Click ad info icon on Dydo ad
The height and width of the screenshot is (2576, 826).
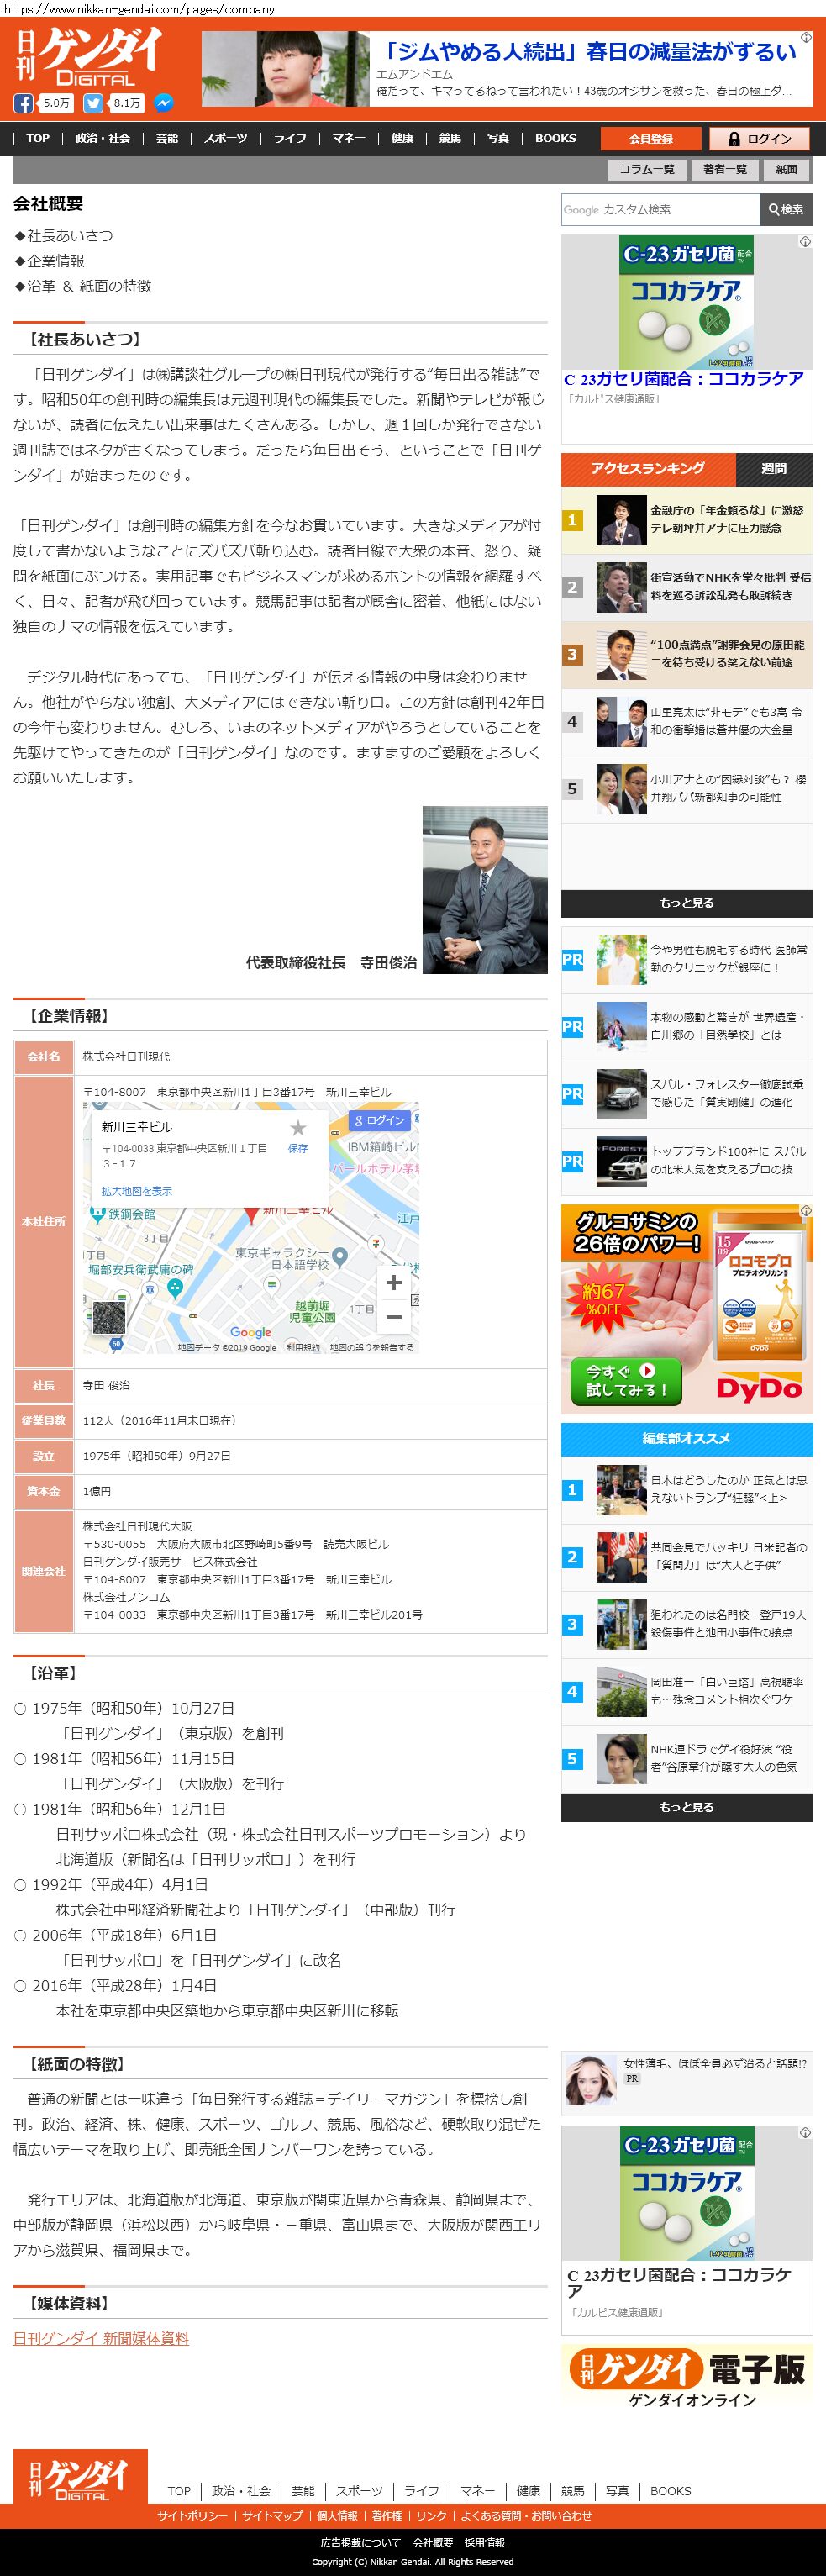[806, 1211]
